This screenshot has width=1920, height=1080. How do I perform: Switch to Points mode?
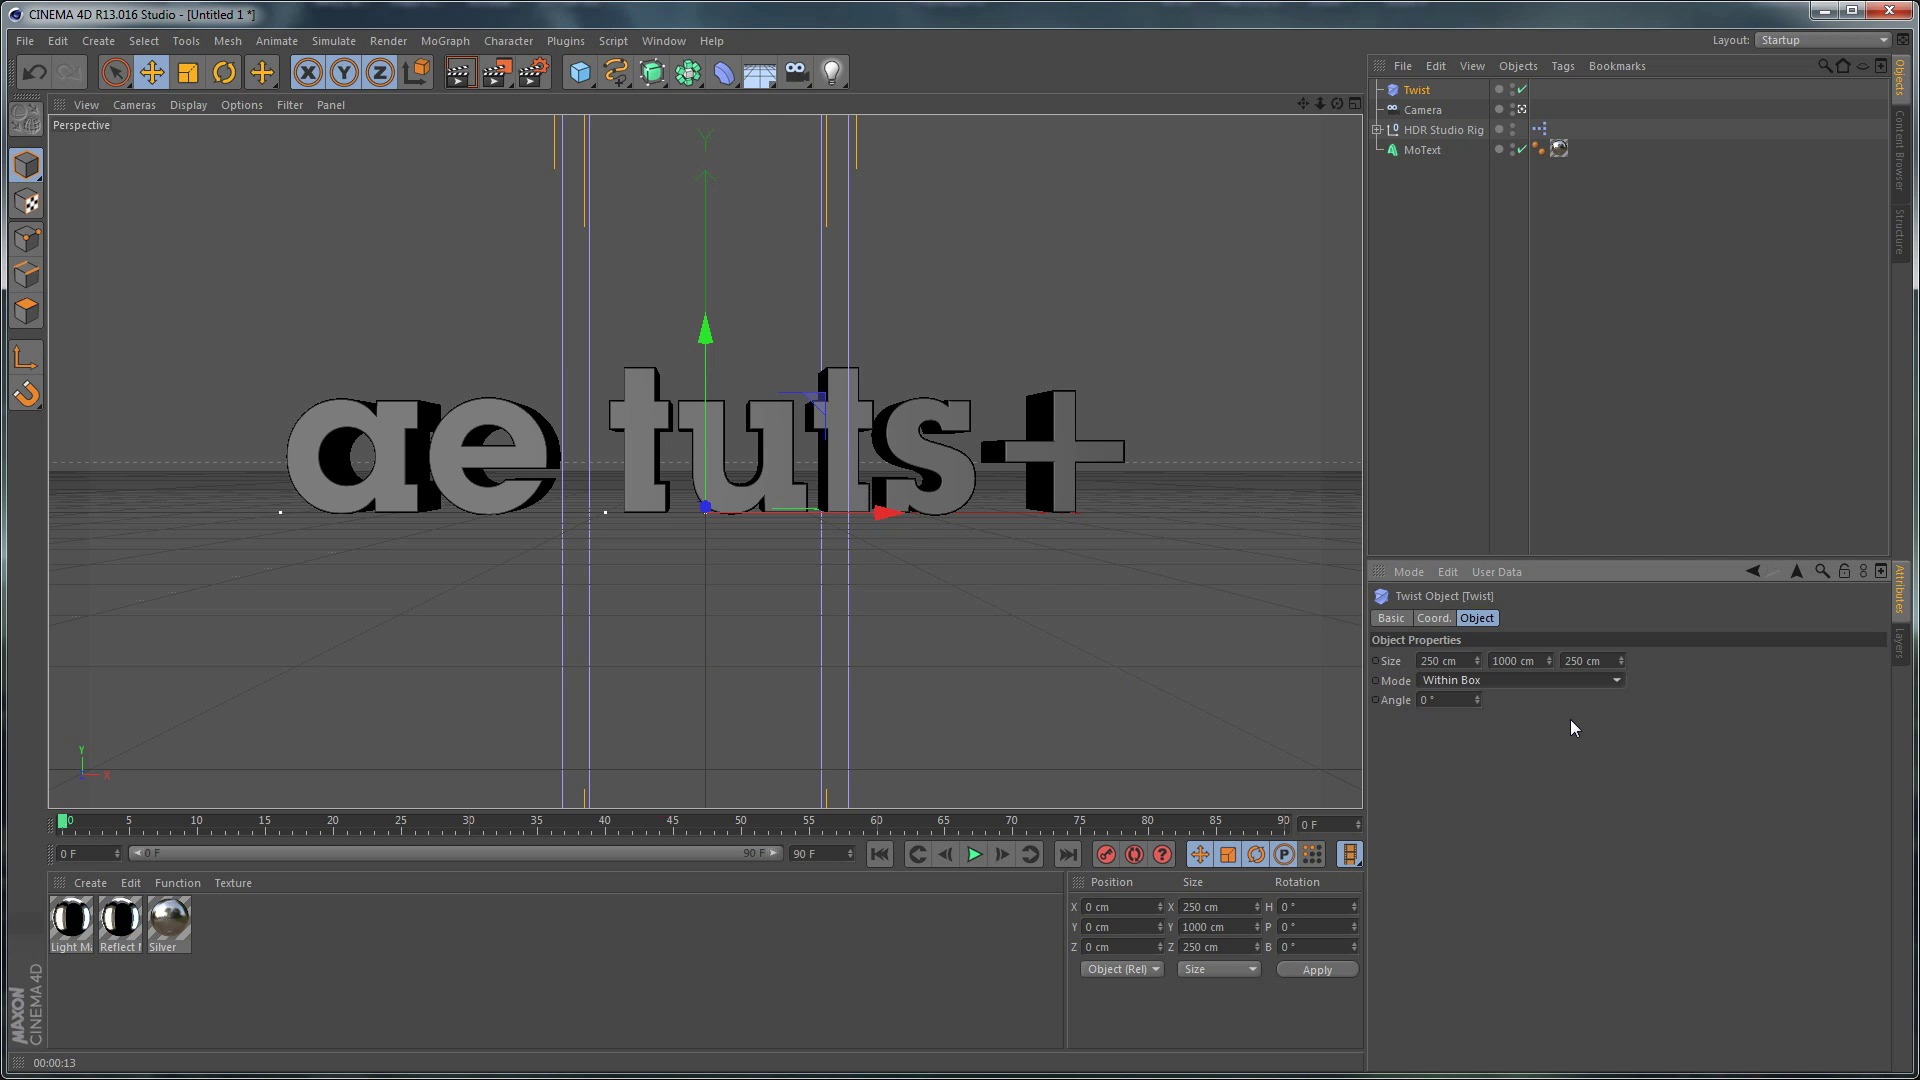click(27, 239)
